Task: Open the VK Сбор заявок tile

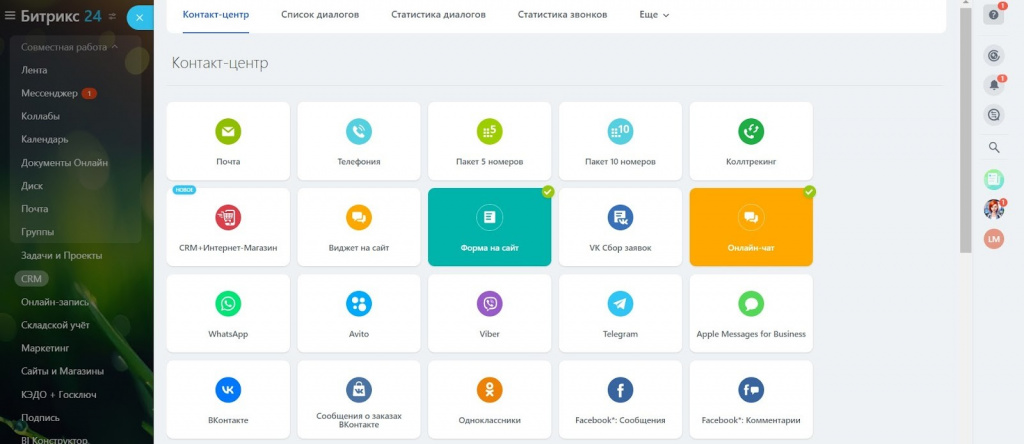Action: 620,227
